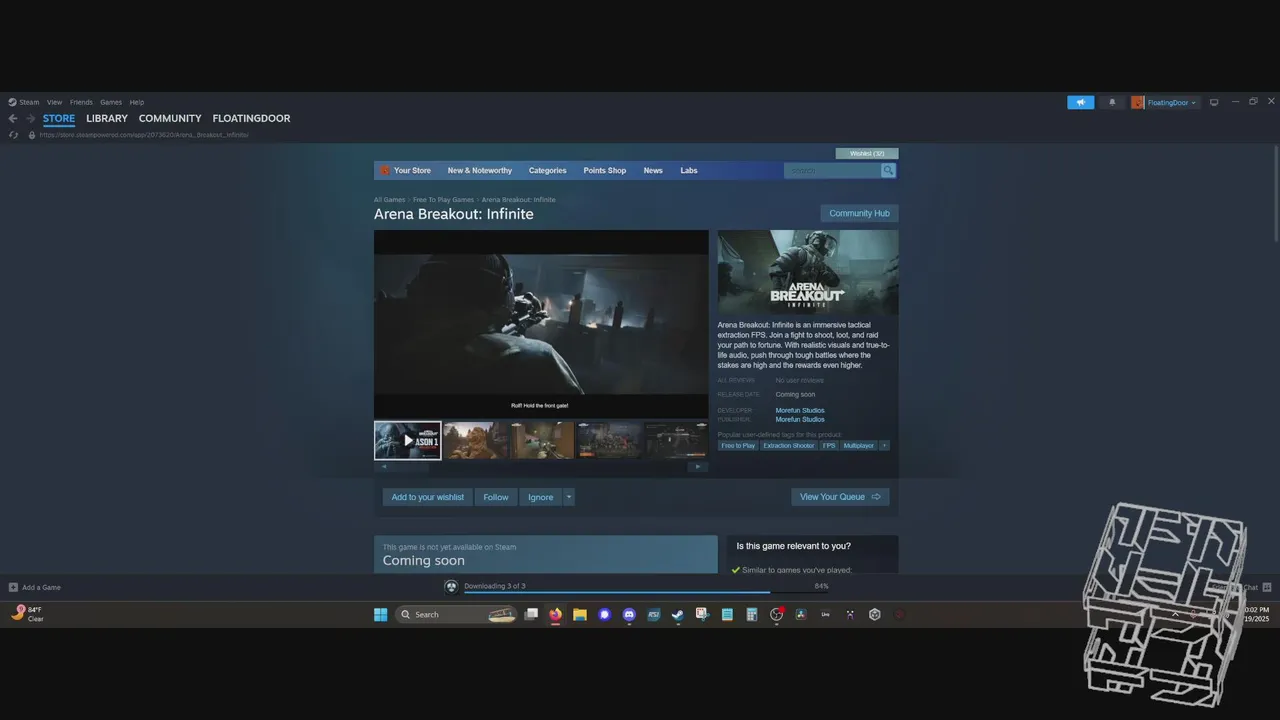Click the store search input field
This screenshot has width=1280, height=720.
pyautogui.click(x=832, y=170)
